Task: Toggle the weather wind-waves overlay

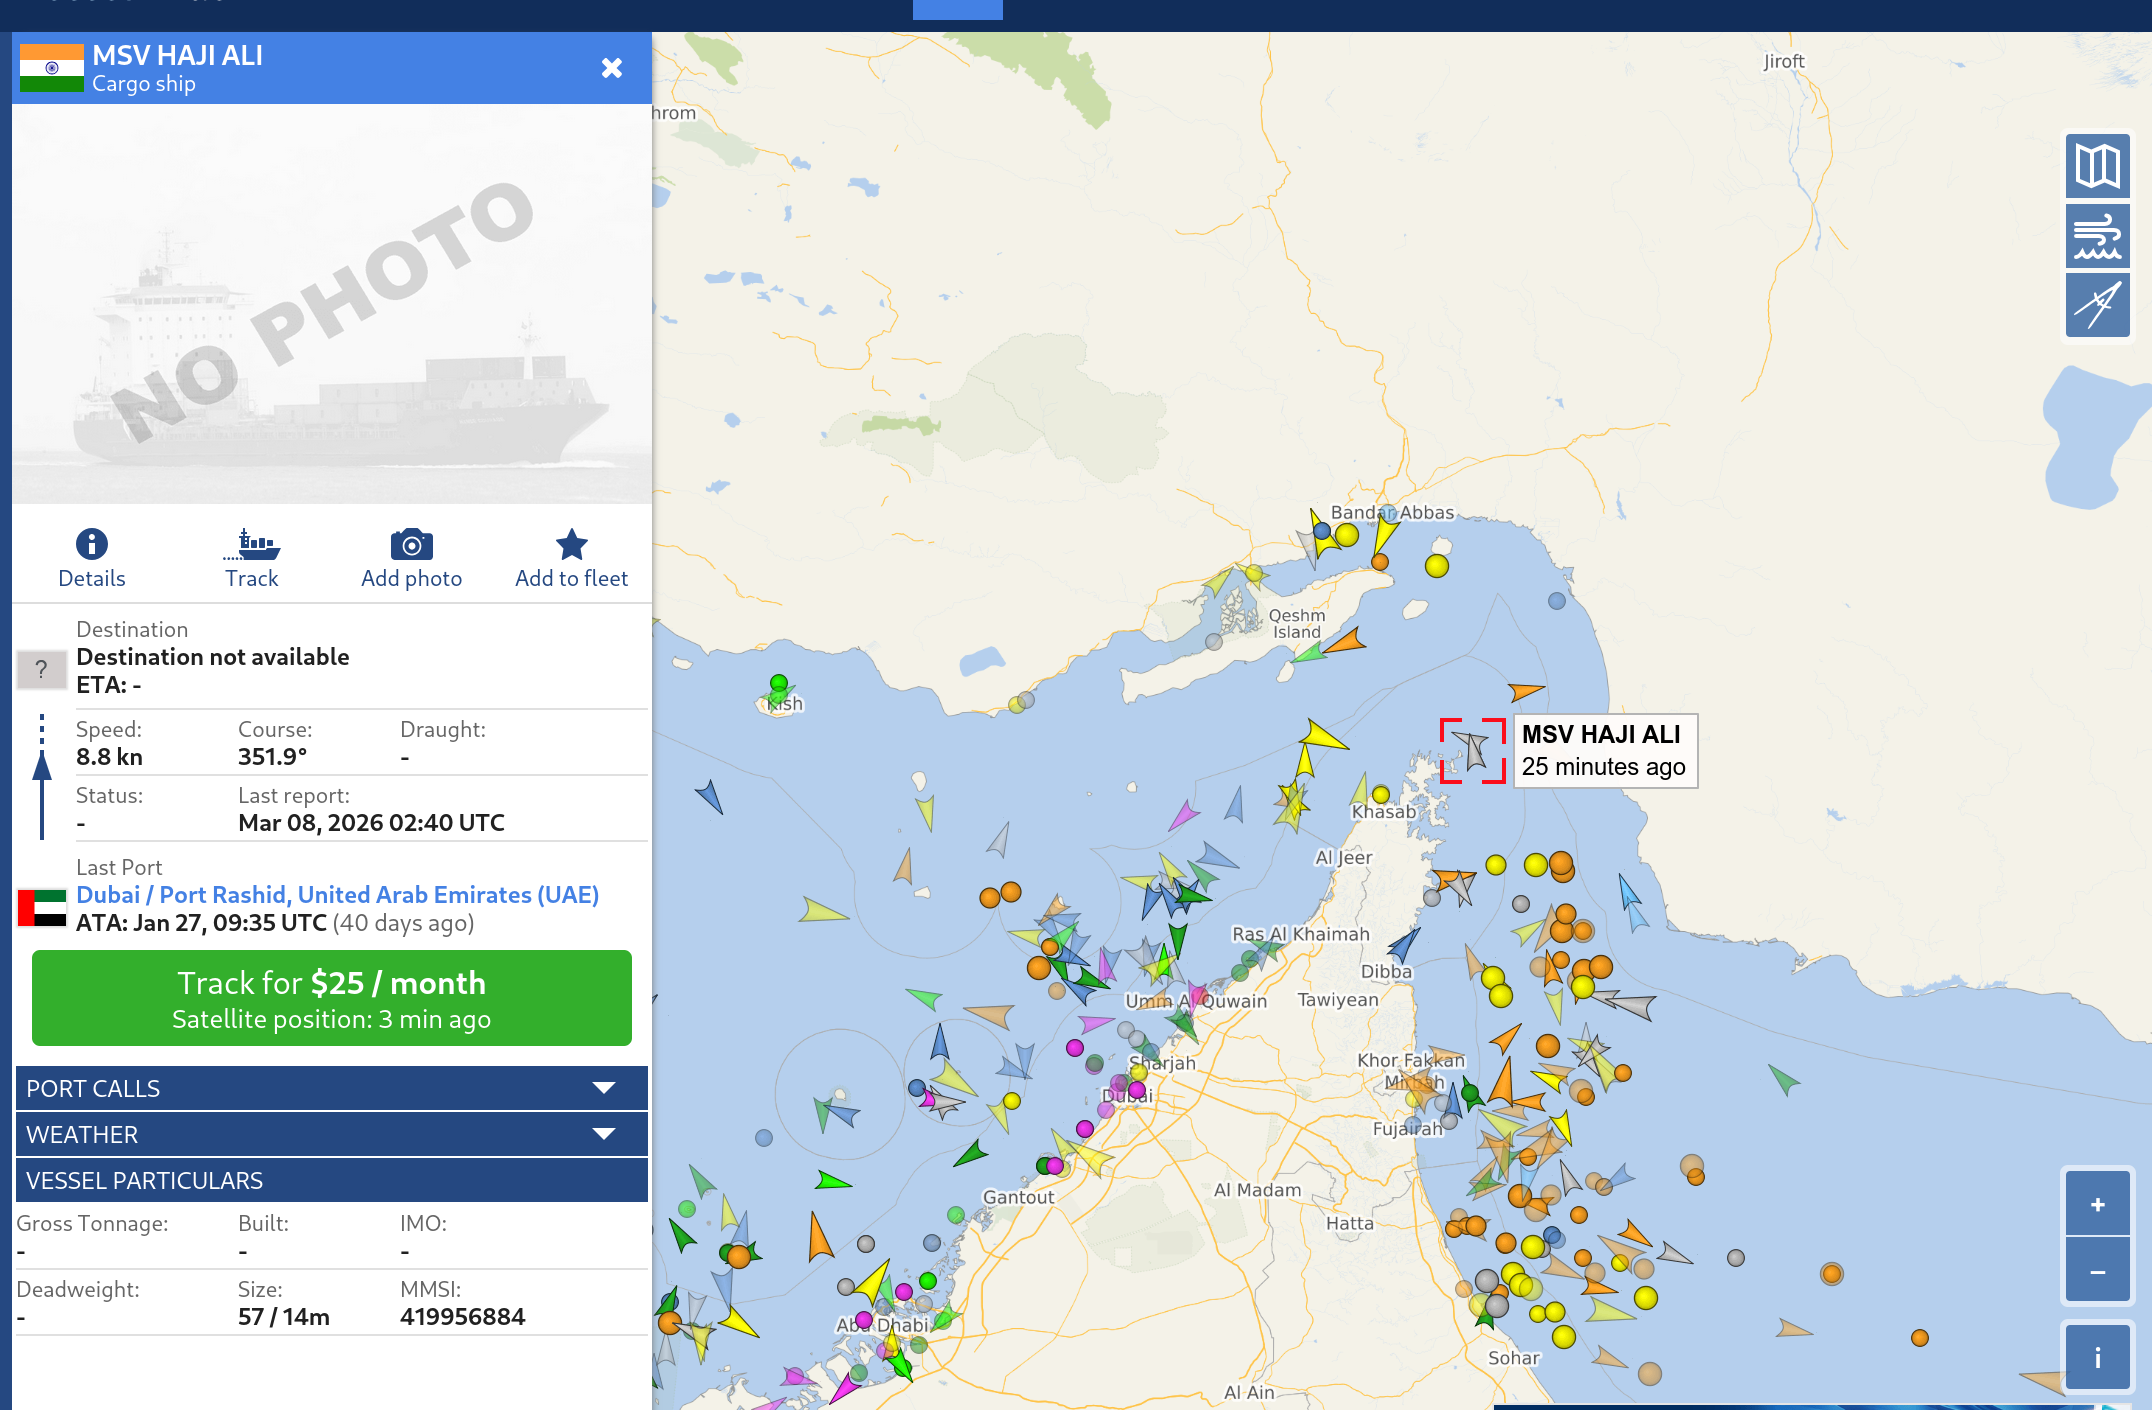Action: click(2097, 236)
